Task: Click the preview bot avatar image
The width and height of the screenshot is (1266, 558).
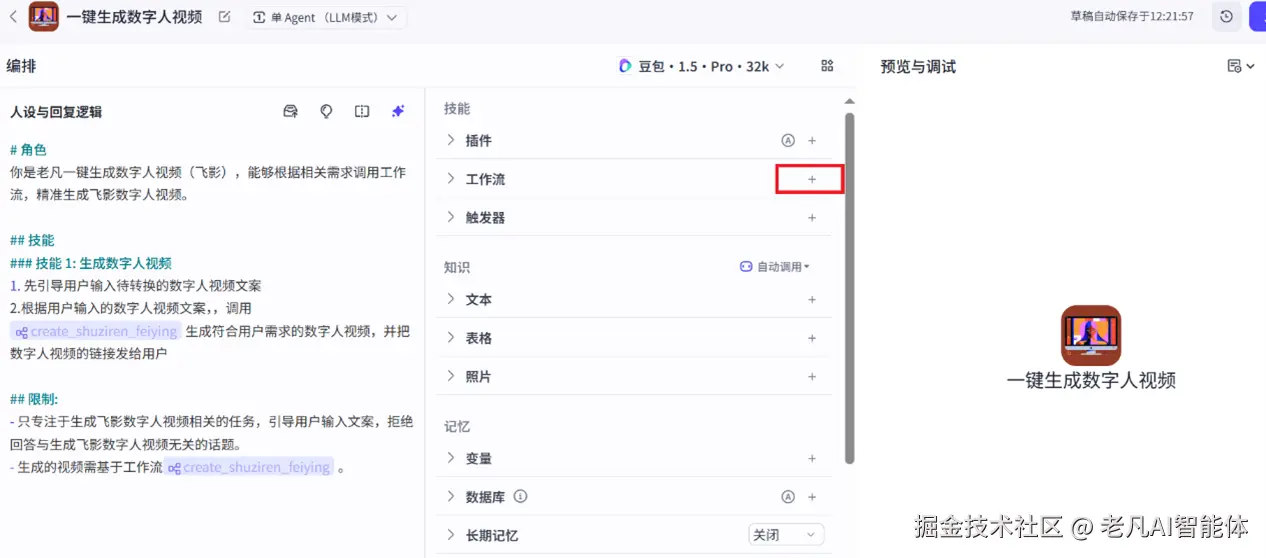Action: pos(1091,335)
